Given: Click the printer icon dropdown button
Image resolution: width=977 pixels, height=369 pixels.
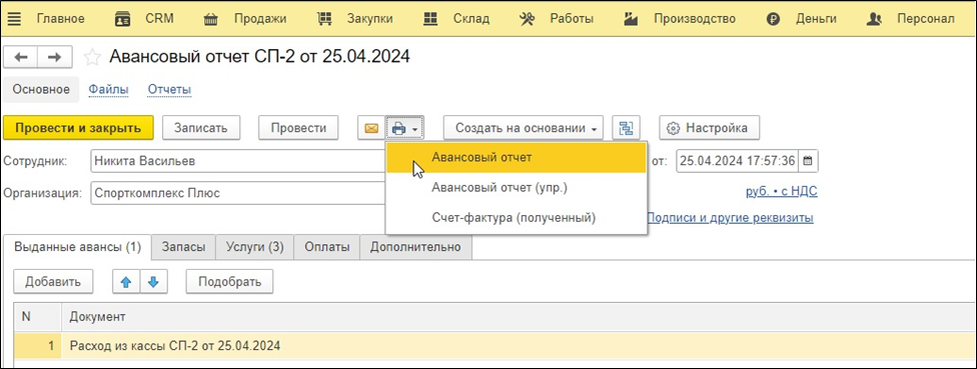Looking at the screenshot, I should tap(405, 128).
